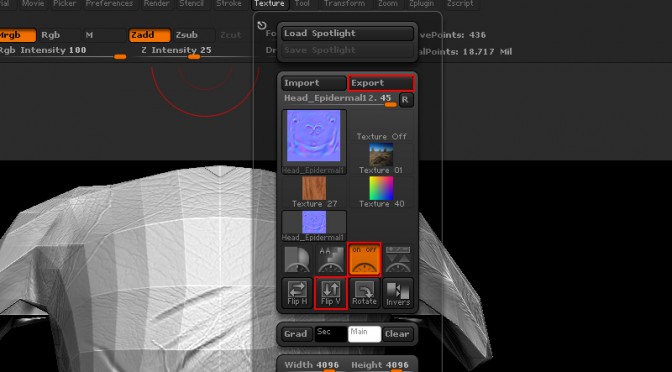Click the Flip H icon

point(297,293)
